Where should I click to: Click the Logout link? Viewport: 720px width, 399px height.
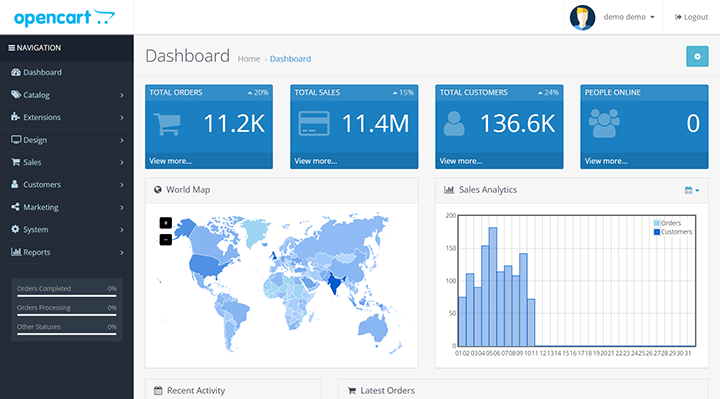pyautogui.click(x=692, y=17)
